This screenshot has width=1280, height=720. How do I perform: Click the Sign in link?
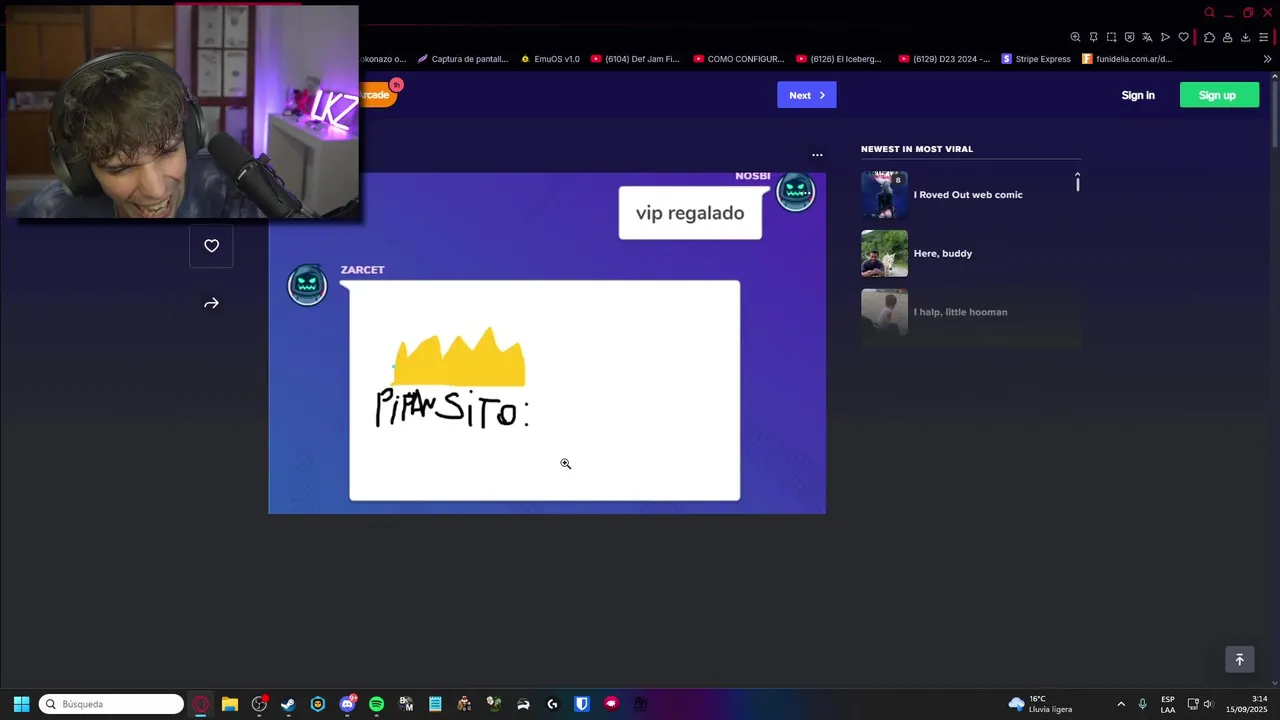pyautogui.click(x=1138, y=95)
